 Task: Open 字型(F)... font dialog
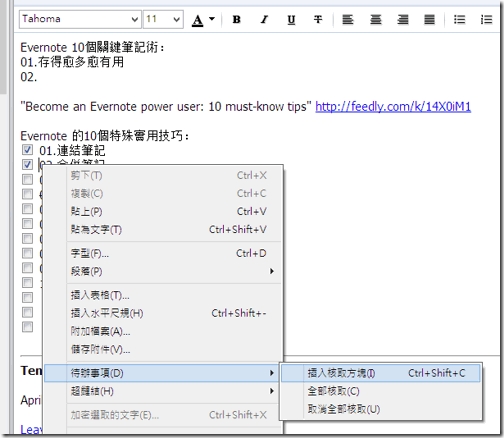pyautogui.click(x=163, y=253)
